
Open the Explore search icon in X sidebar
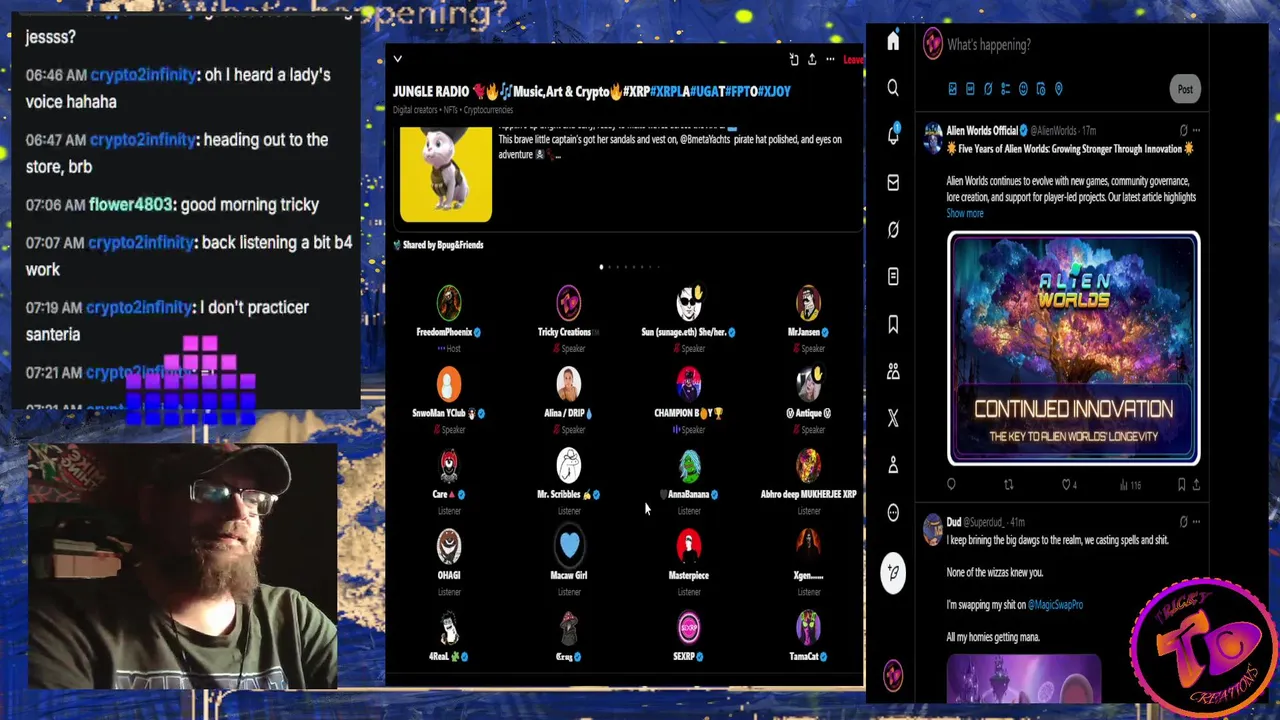(x=893, y=88)
